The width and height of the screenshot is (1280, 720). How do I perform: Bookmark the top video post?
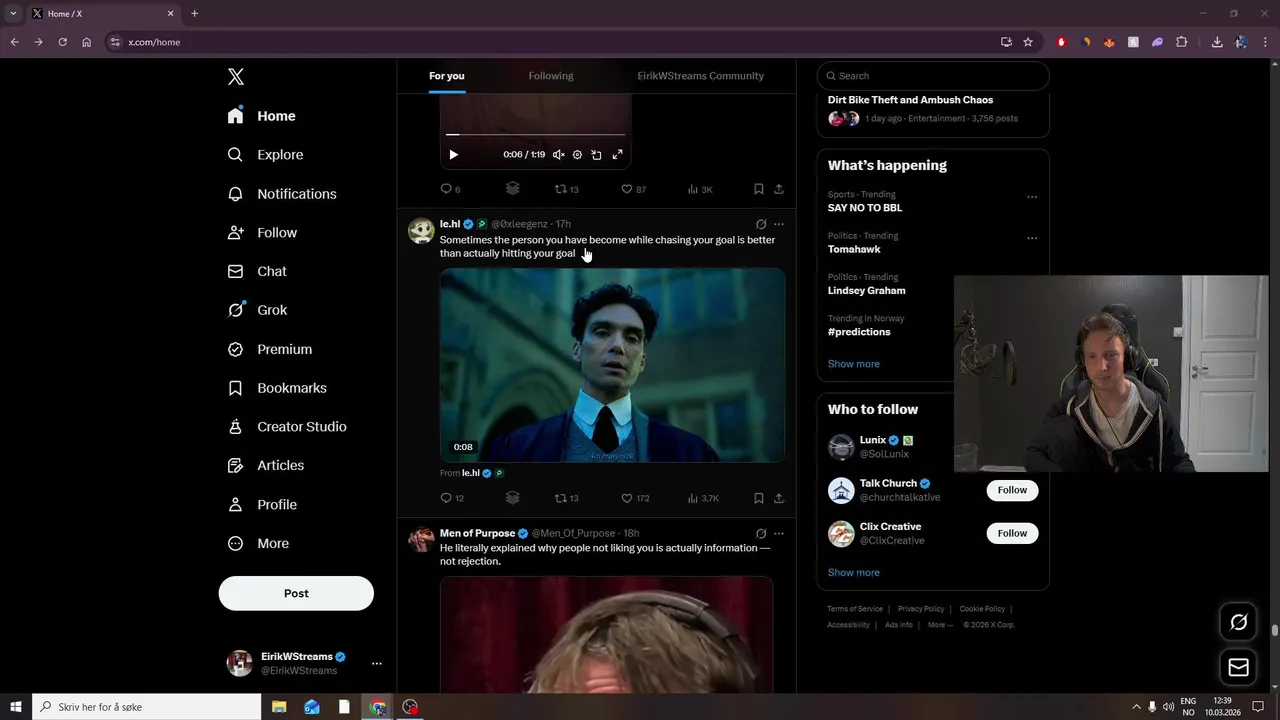coord(759,189)
